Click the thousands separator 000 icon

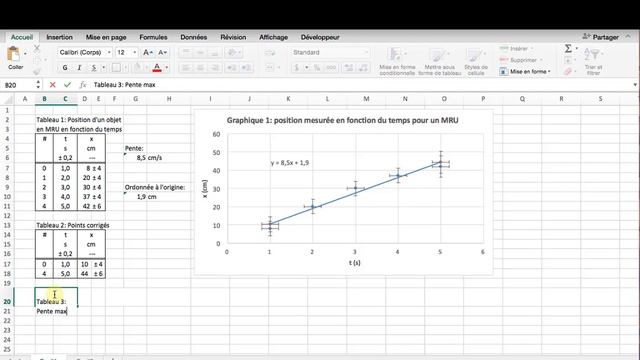pyautogui.click(x=331, y=68)
